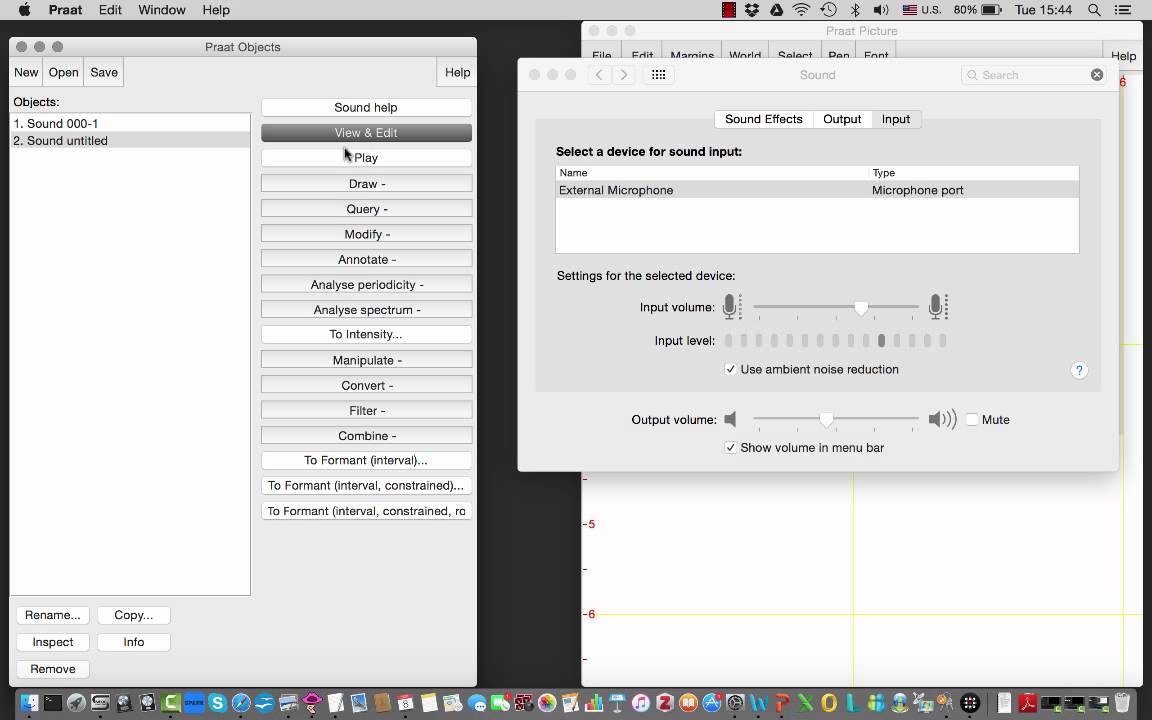Click the Rename... button

53,615
